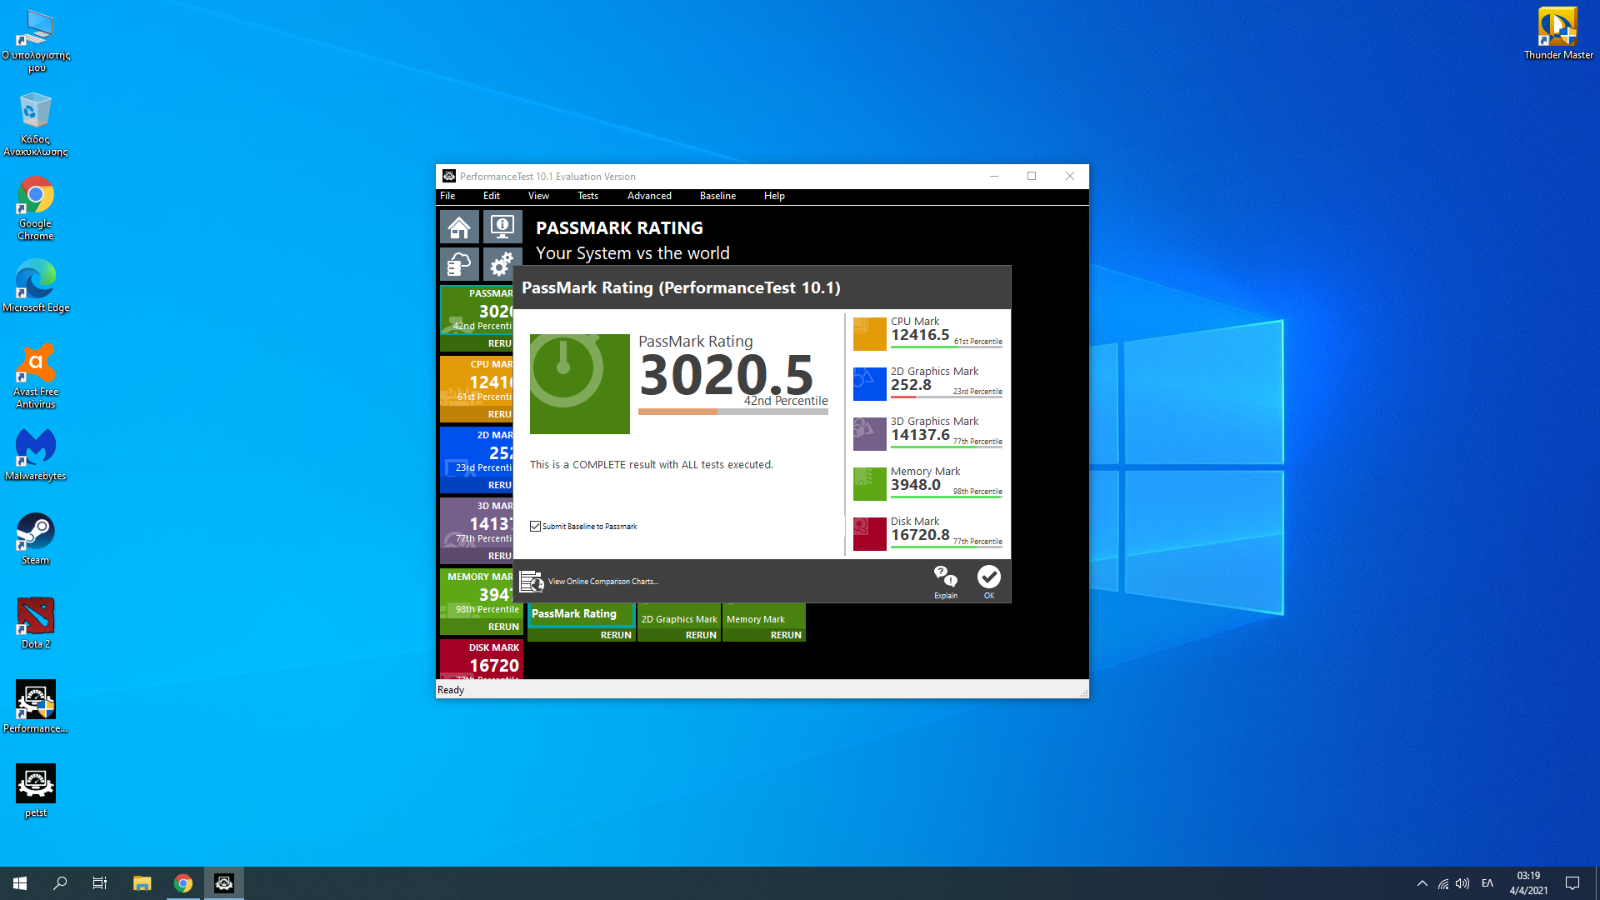Rerun the Memory Mark bottom tile
Screen dimensions: 1600x900
786,635
